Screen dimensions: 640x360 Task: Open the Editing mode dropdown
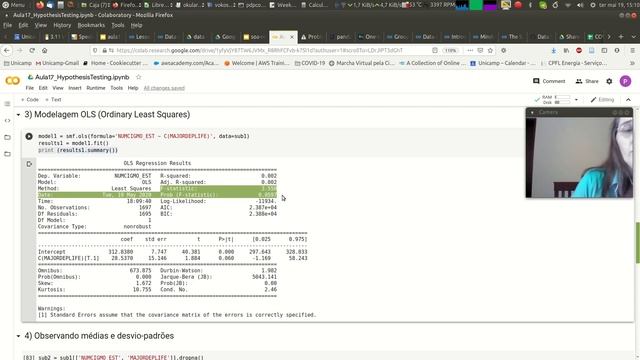tap(602, 100)
